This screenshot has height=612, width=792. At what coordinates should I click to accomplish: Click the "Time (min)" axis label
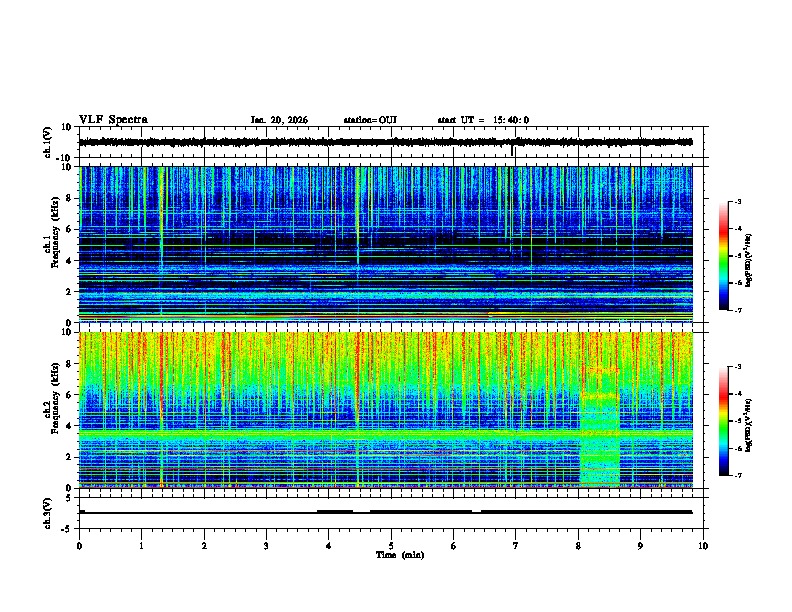pyautogui.click(x=400, y=555)
